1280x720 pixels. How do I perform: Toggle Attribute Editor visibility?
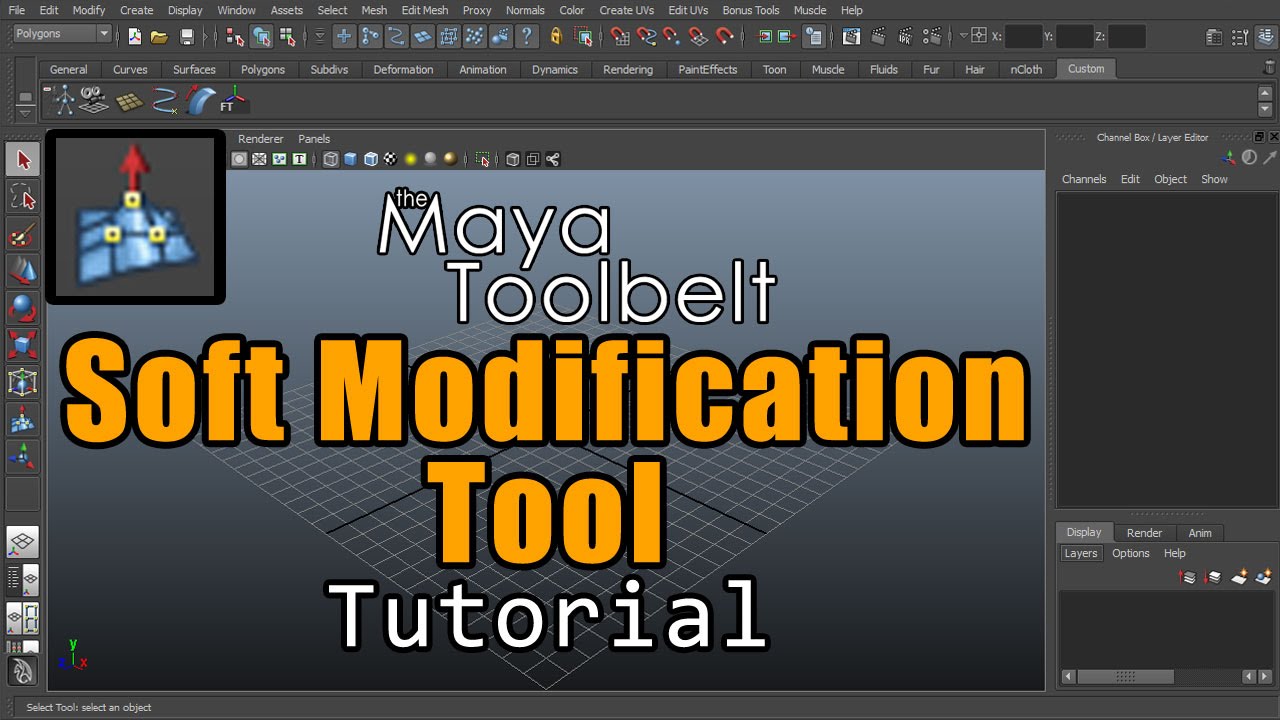tap(1214, 37)
